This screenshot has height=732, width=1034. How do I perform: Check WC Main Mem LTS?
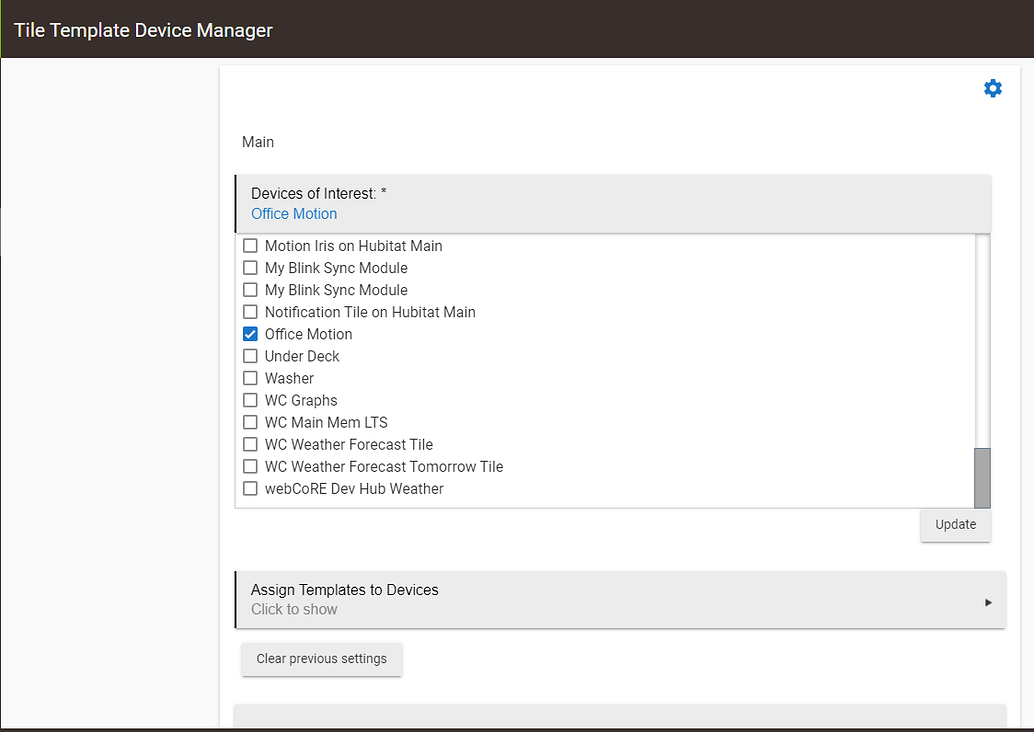[x=249, y=421]
